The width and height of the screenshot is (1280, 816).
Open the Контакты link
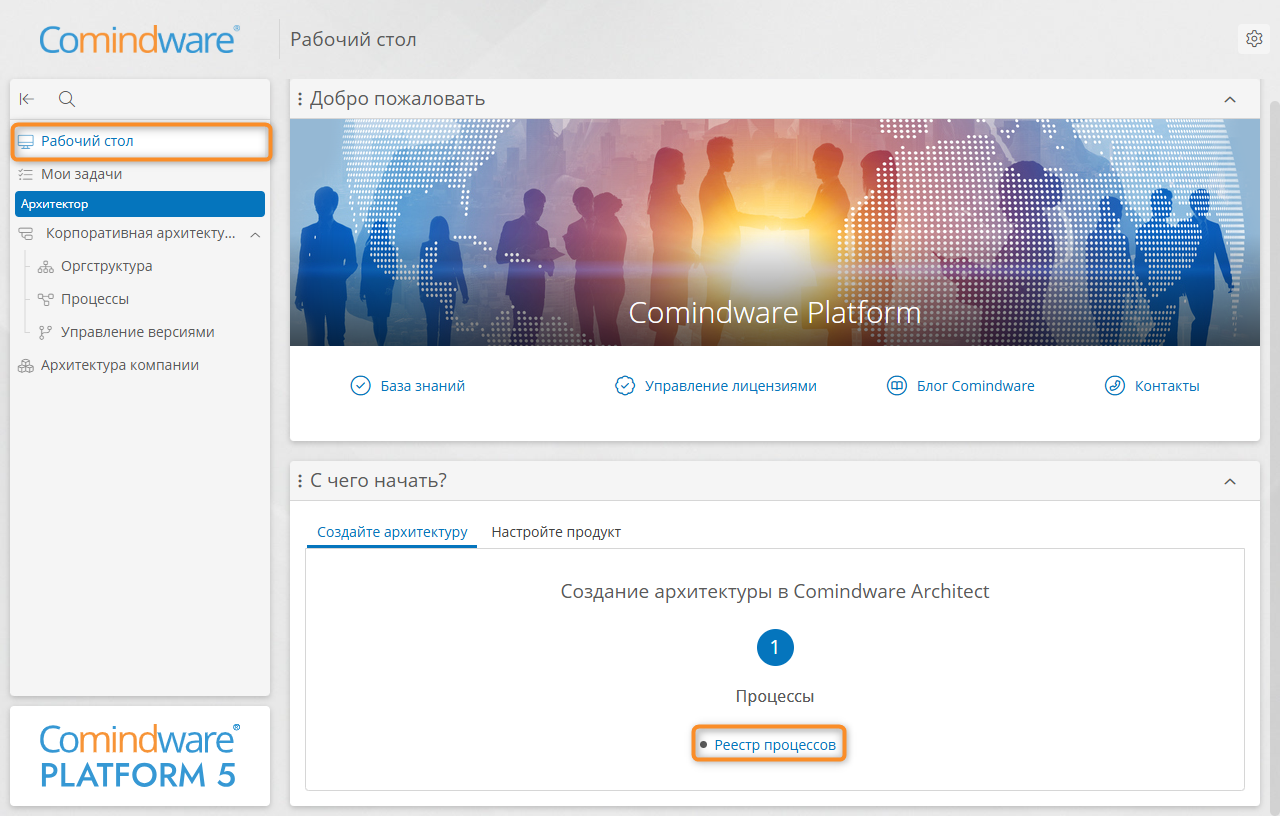click(x=1167, y=386)
